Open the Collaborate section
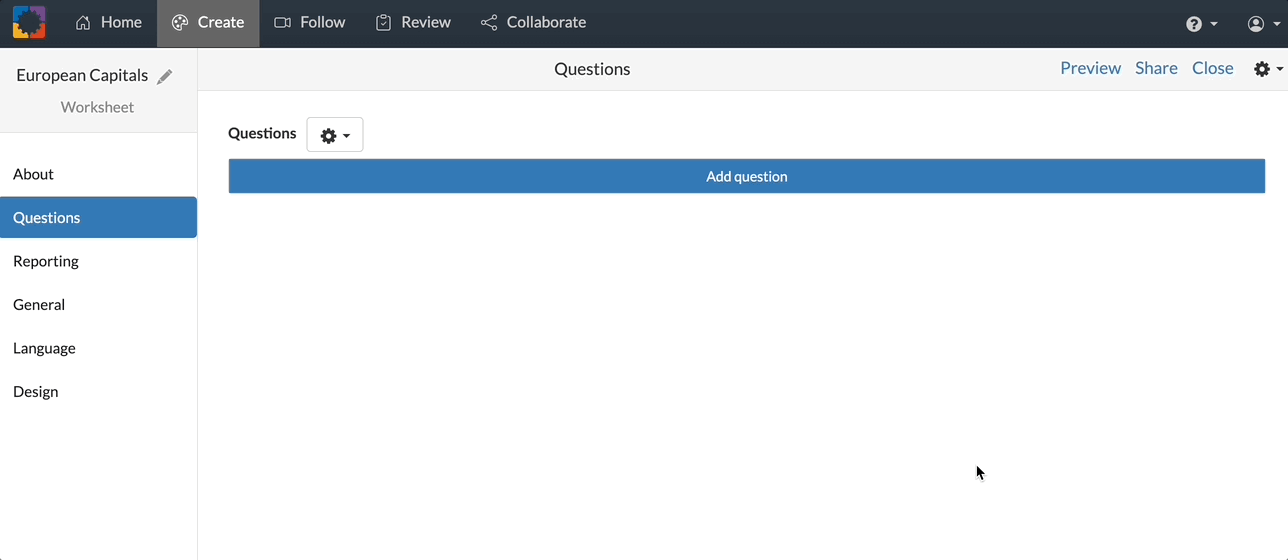The width and height of the screenshot is (1288, 560). (x=533, y=22)
